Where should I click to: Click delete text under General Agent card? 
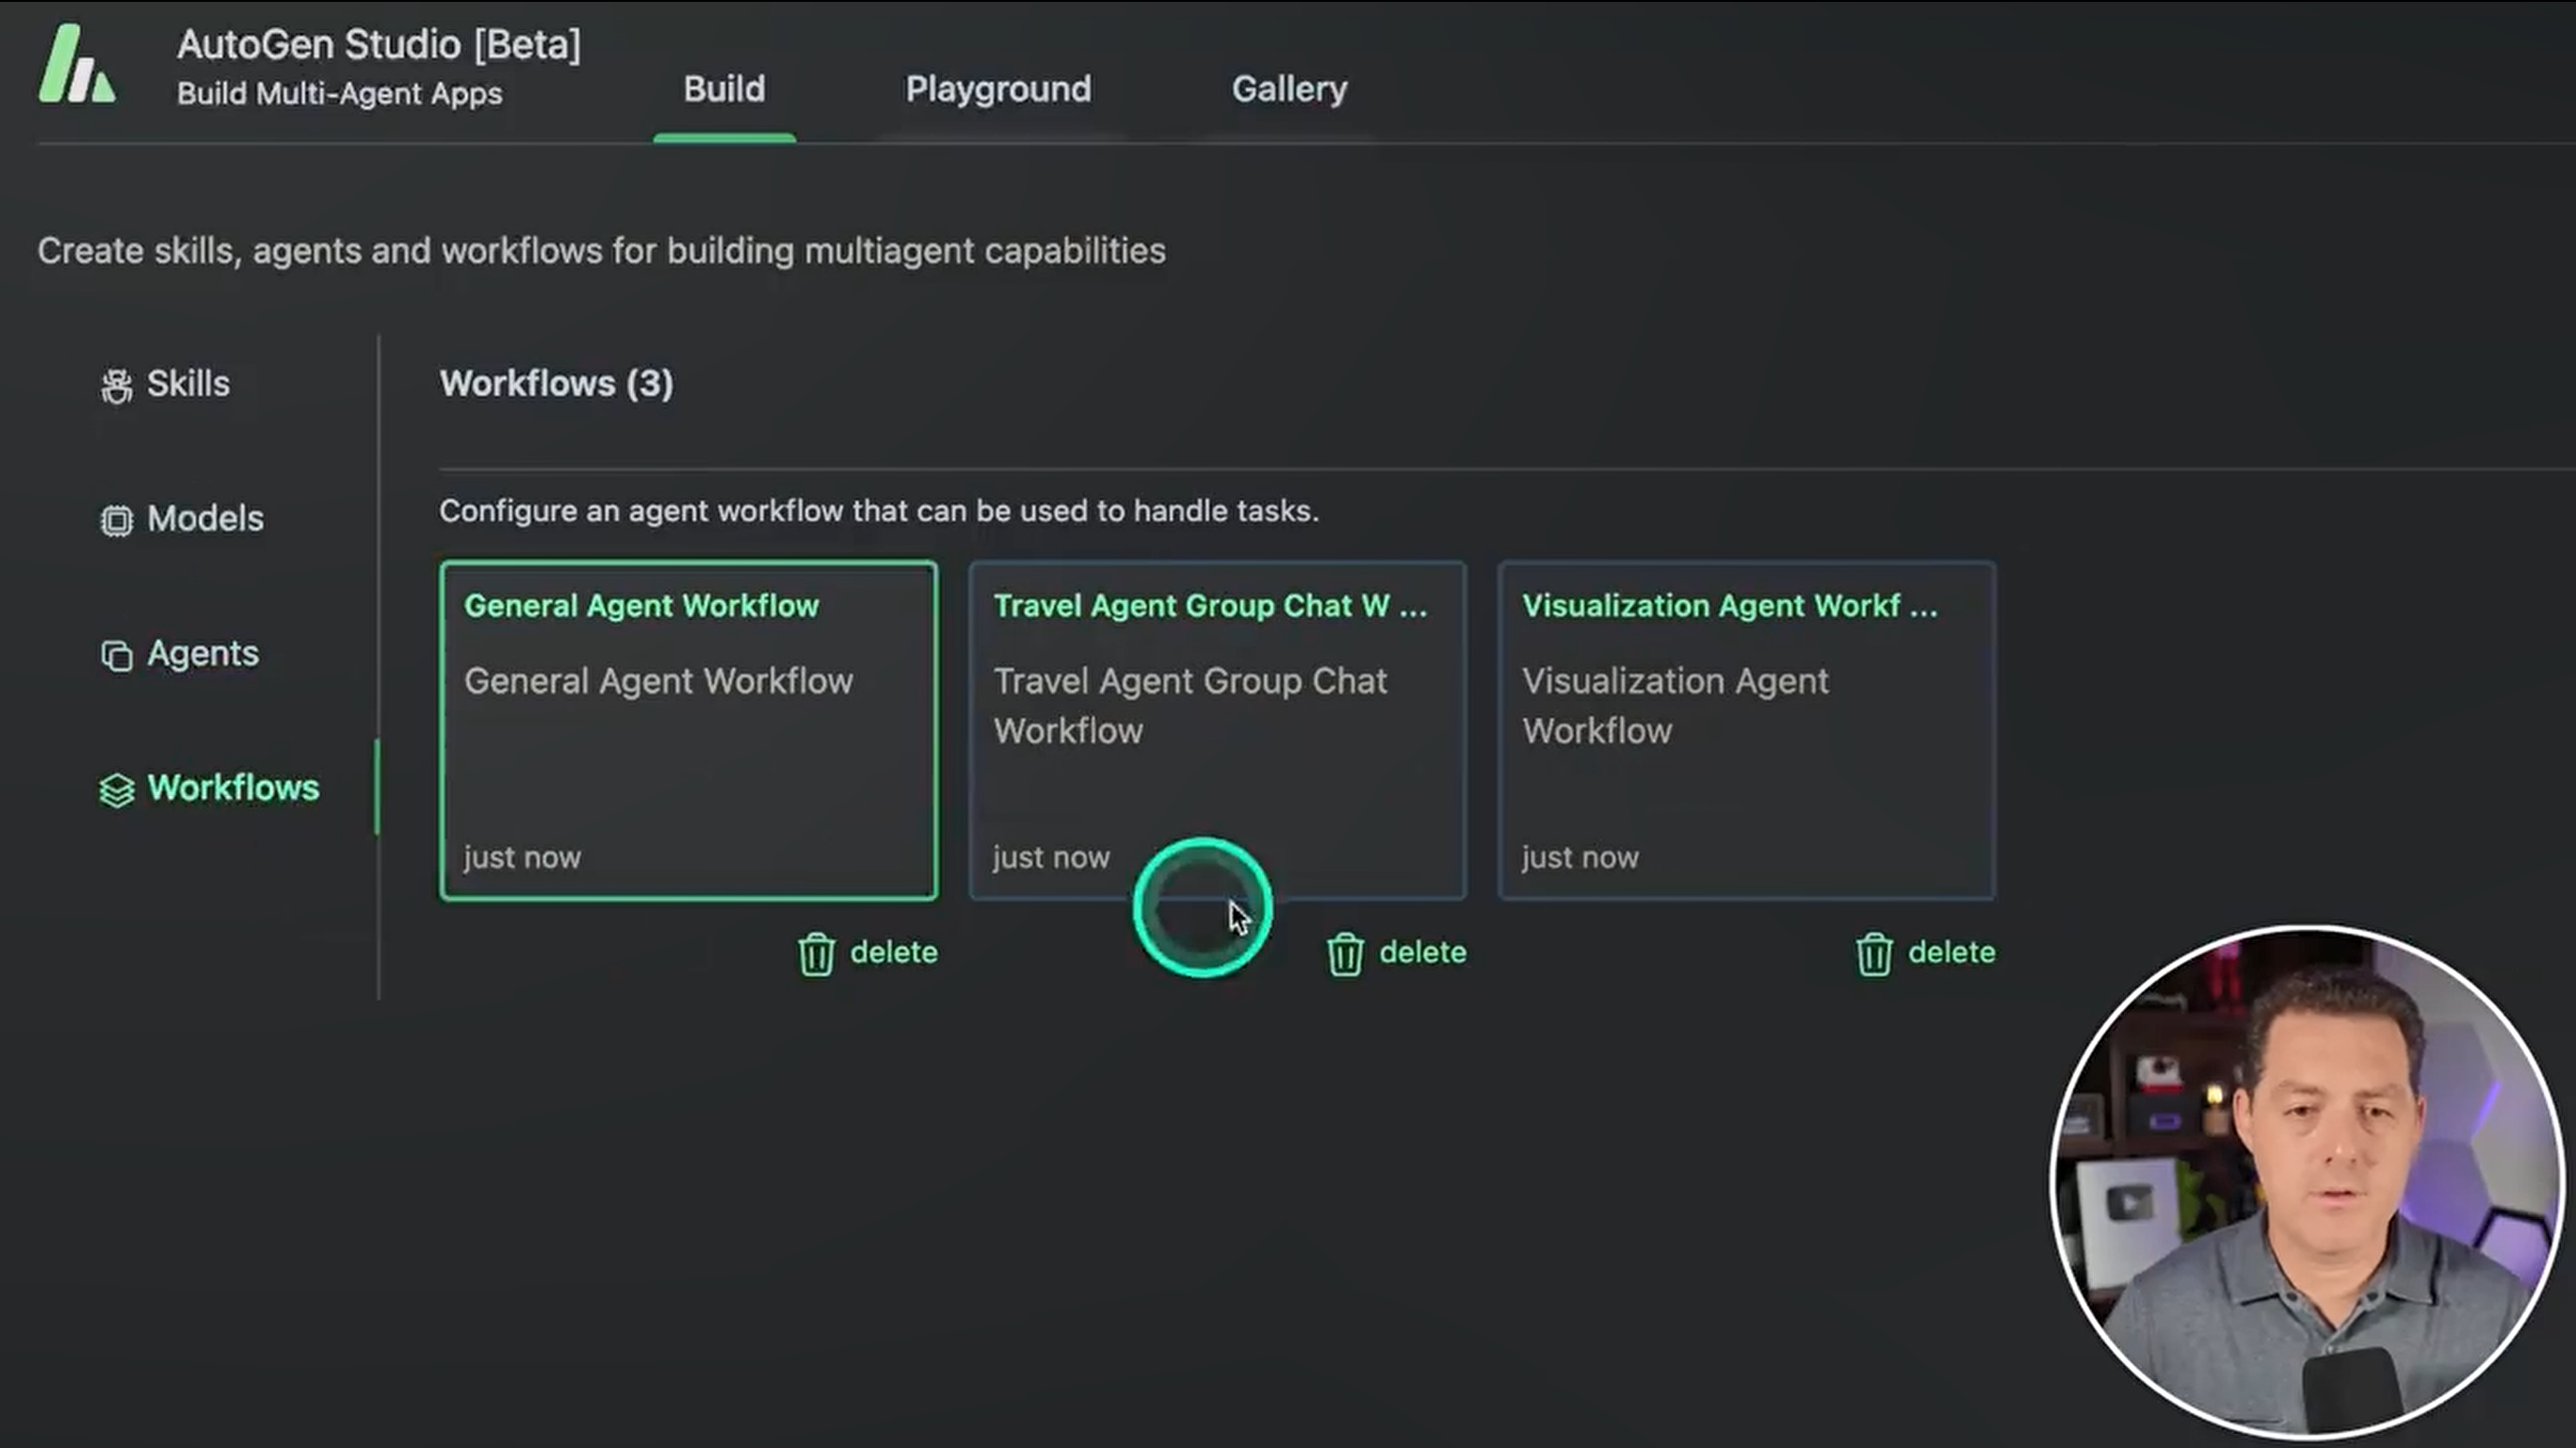tap(893, 952)
